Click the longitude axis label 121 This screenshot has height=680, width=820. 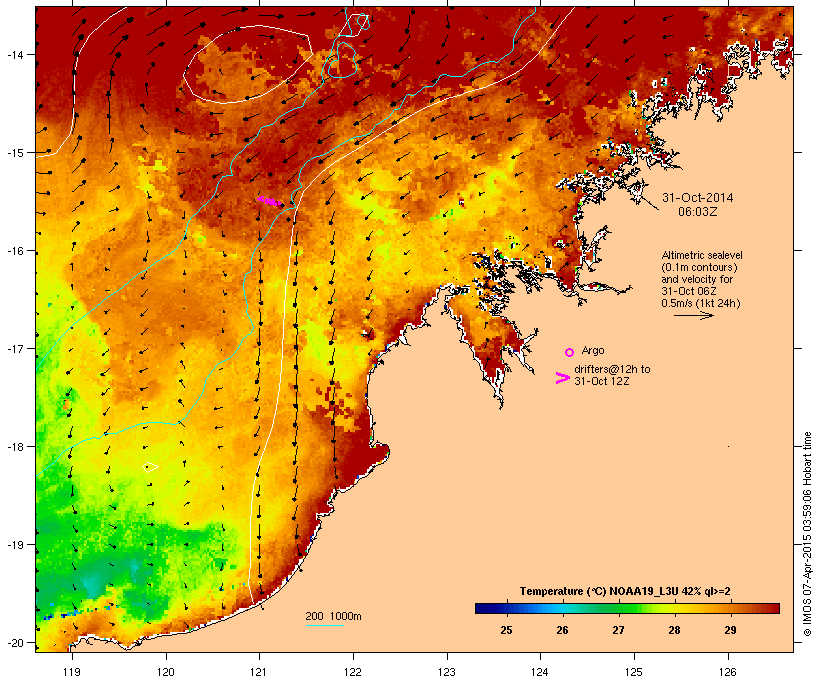259,672
